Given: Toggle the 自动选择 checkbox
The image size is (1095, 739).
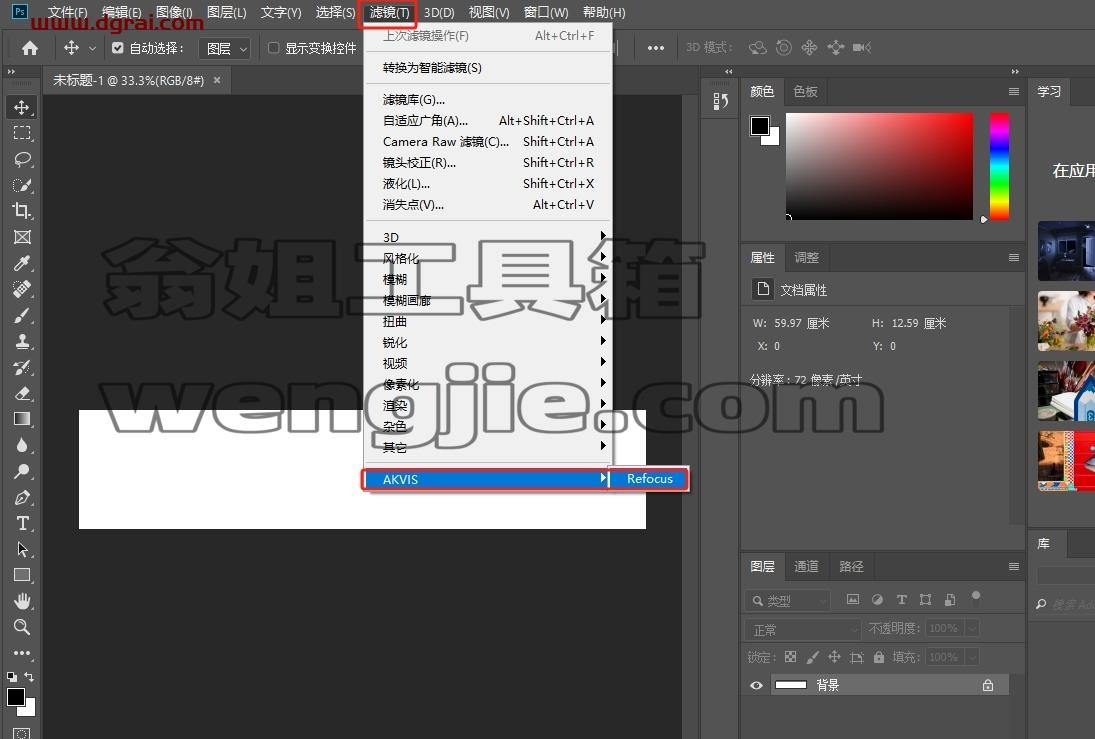Looking at the screenshot, I should [117, 47].
